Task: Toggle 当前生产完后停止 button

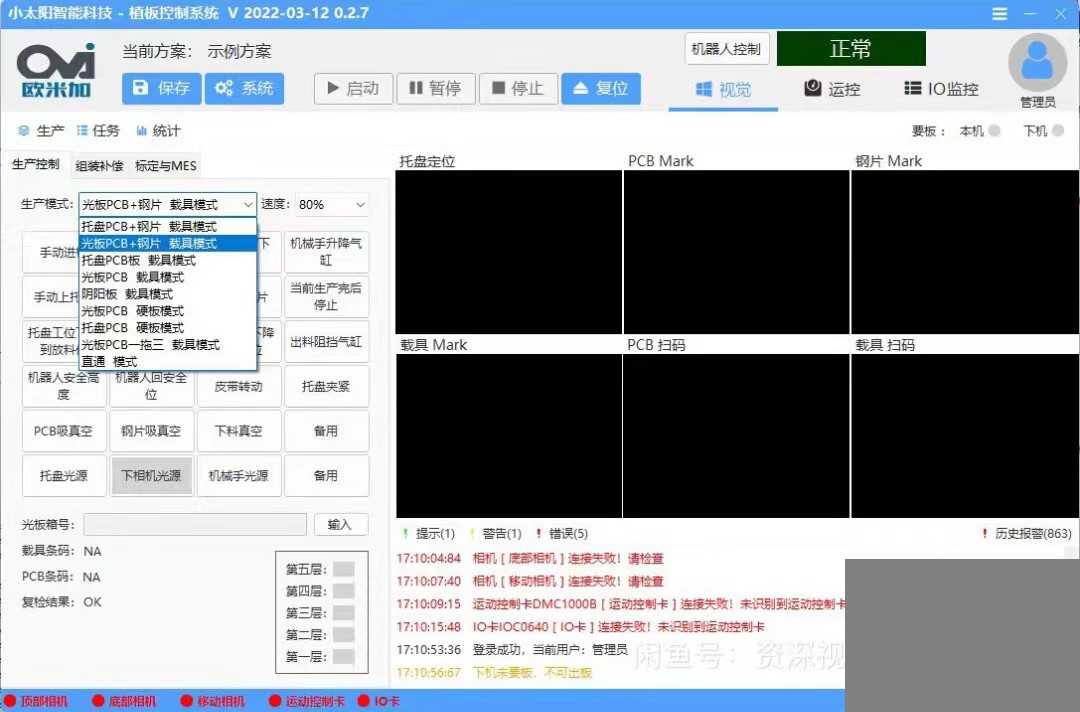Action: tap(326, 297)
